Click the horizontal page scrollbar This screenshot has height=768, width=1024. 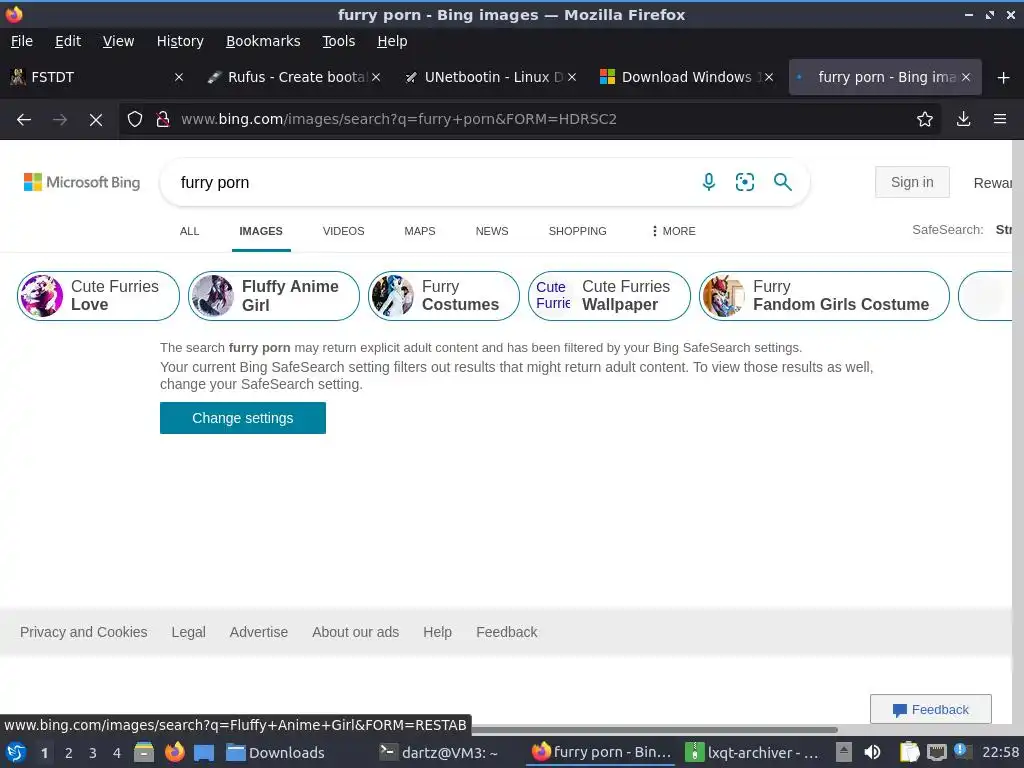click(x=654, y=729)
